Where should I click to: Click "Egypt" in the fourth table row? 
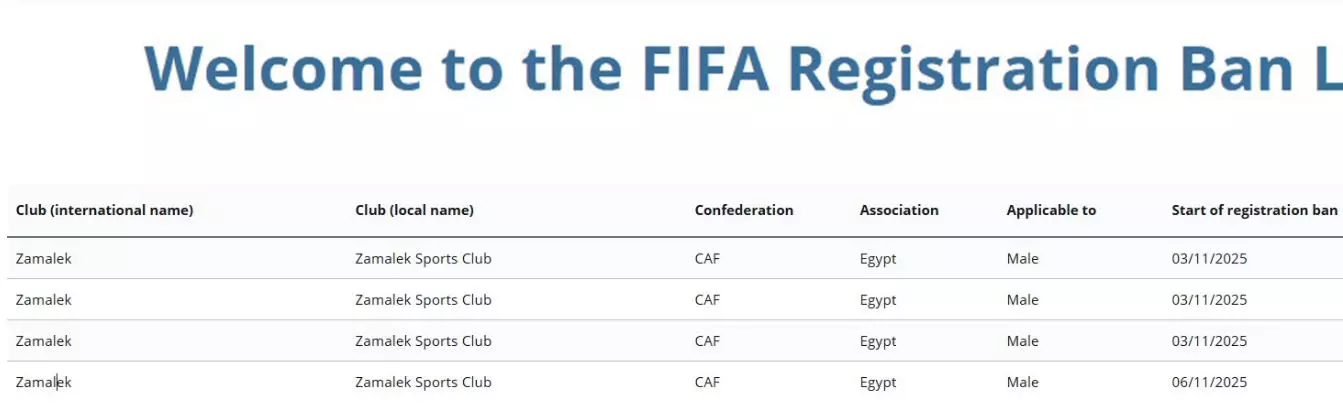point(878,382)
